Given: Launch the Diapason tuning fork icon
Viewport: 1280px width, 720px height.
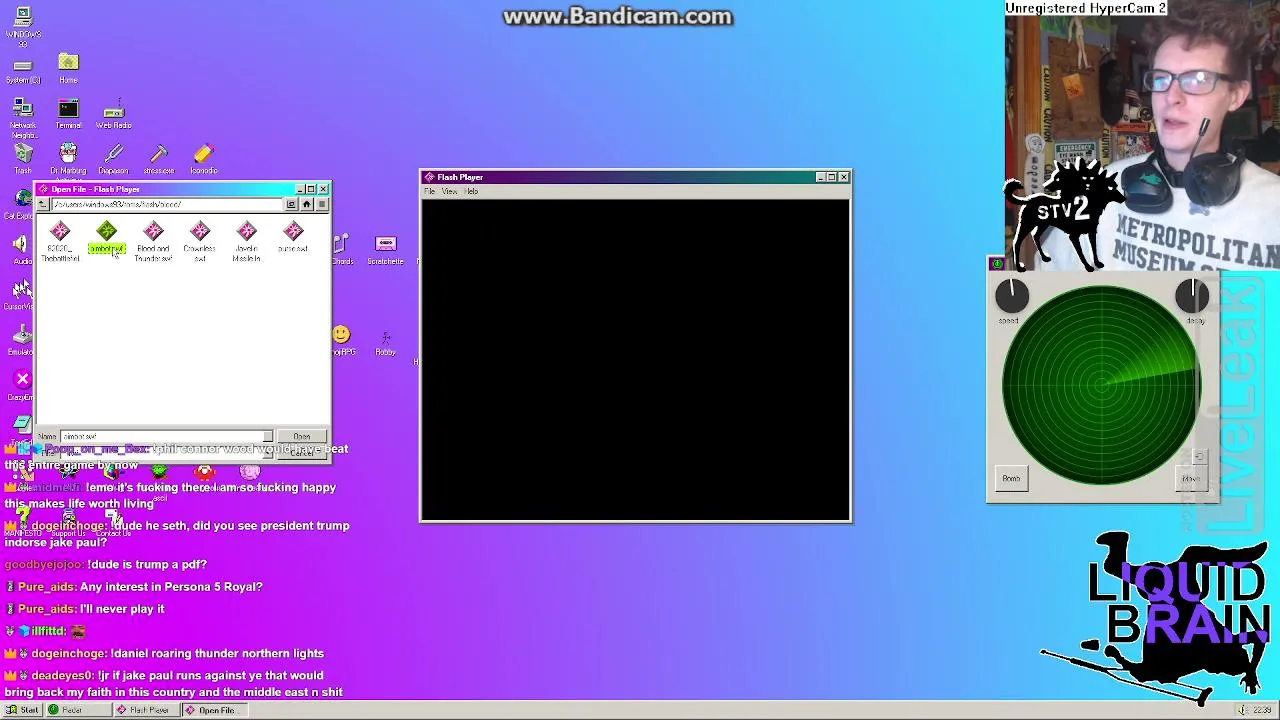Looking at the screenshot, I should [113, 158].
